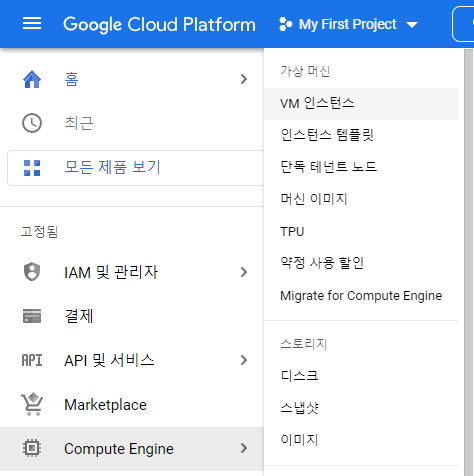Click the Marketplace shopping cart icon
This screenshot has width=474, height=476.
32,404
